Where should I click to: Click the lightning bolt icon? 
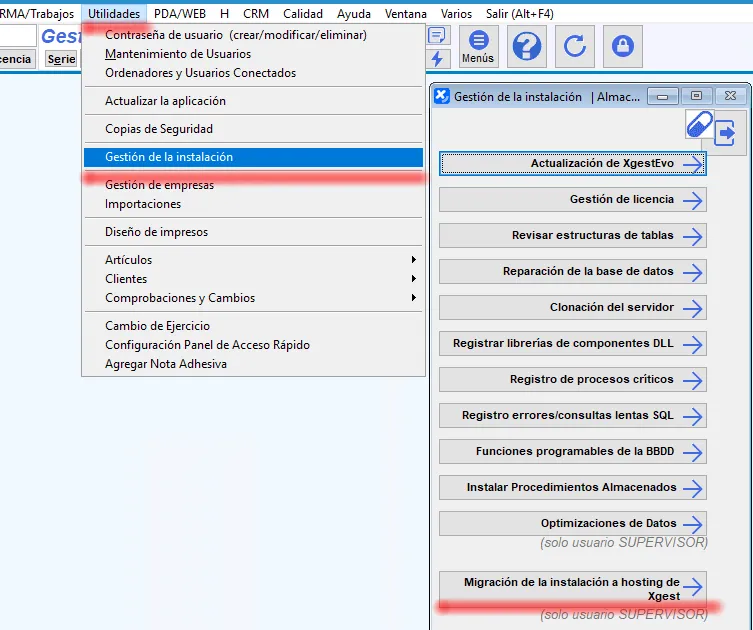click(x=437, y=59)
